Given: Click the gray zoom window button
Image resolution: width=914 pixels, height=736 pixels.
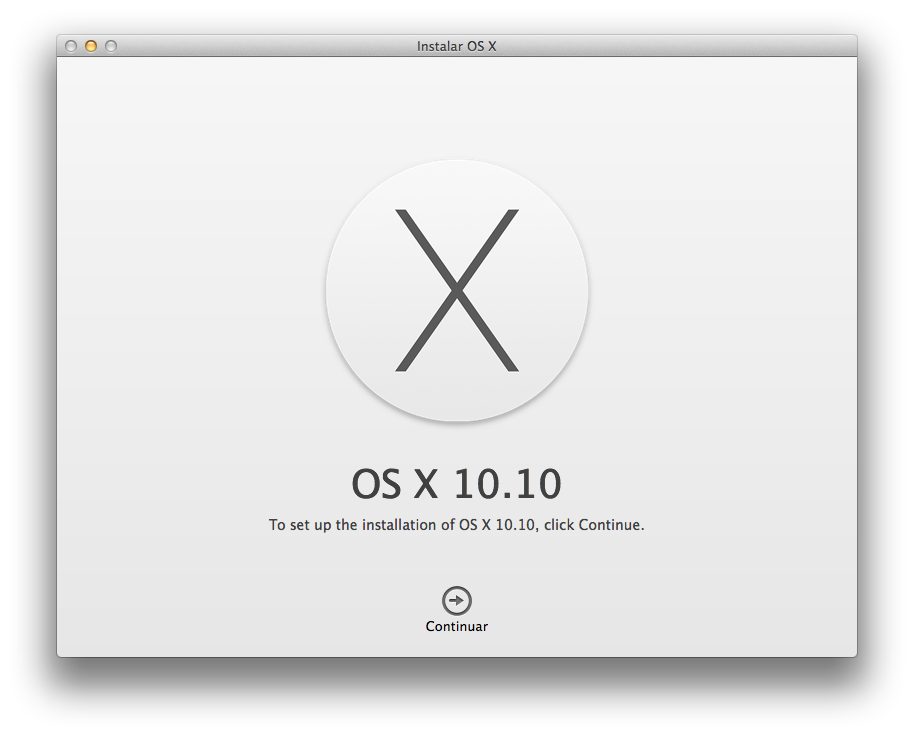Looking at the screenshot, I should [111, 46].
